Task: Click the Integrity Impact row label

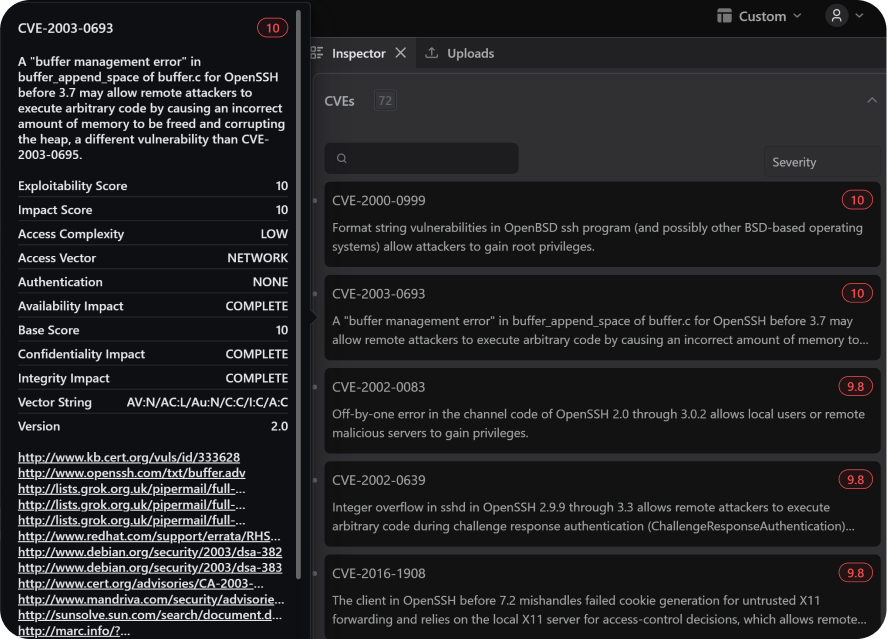Action: 64,378
